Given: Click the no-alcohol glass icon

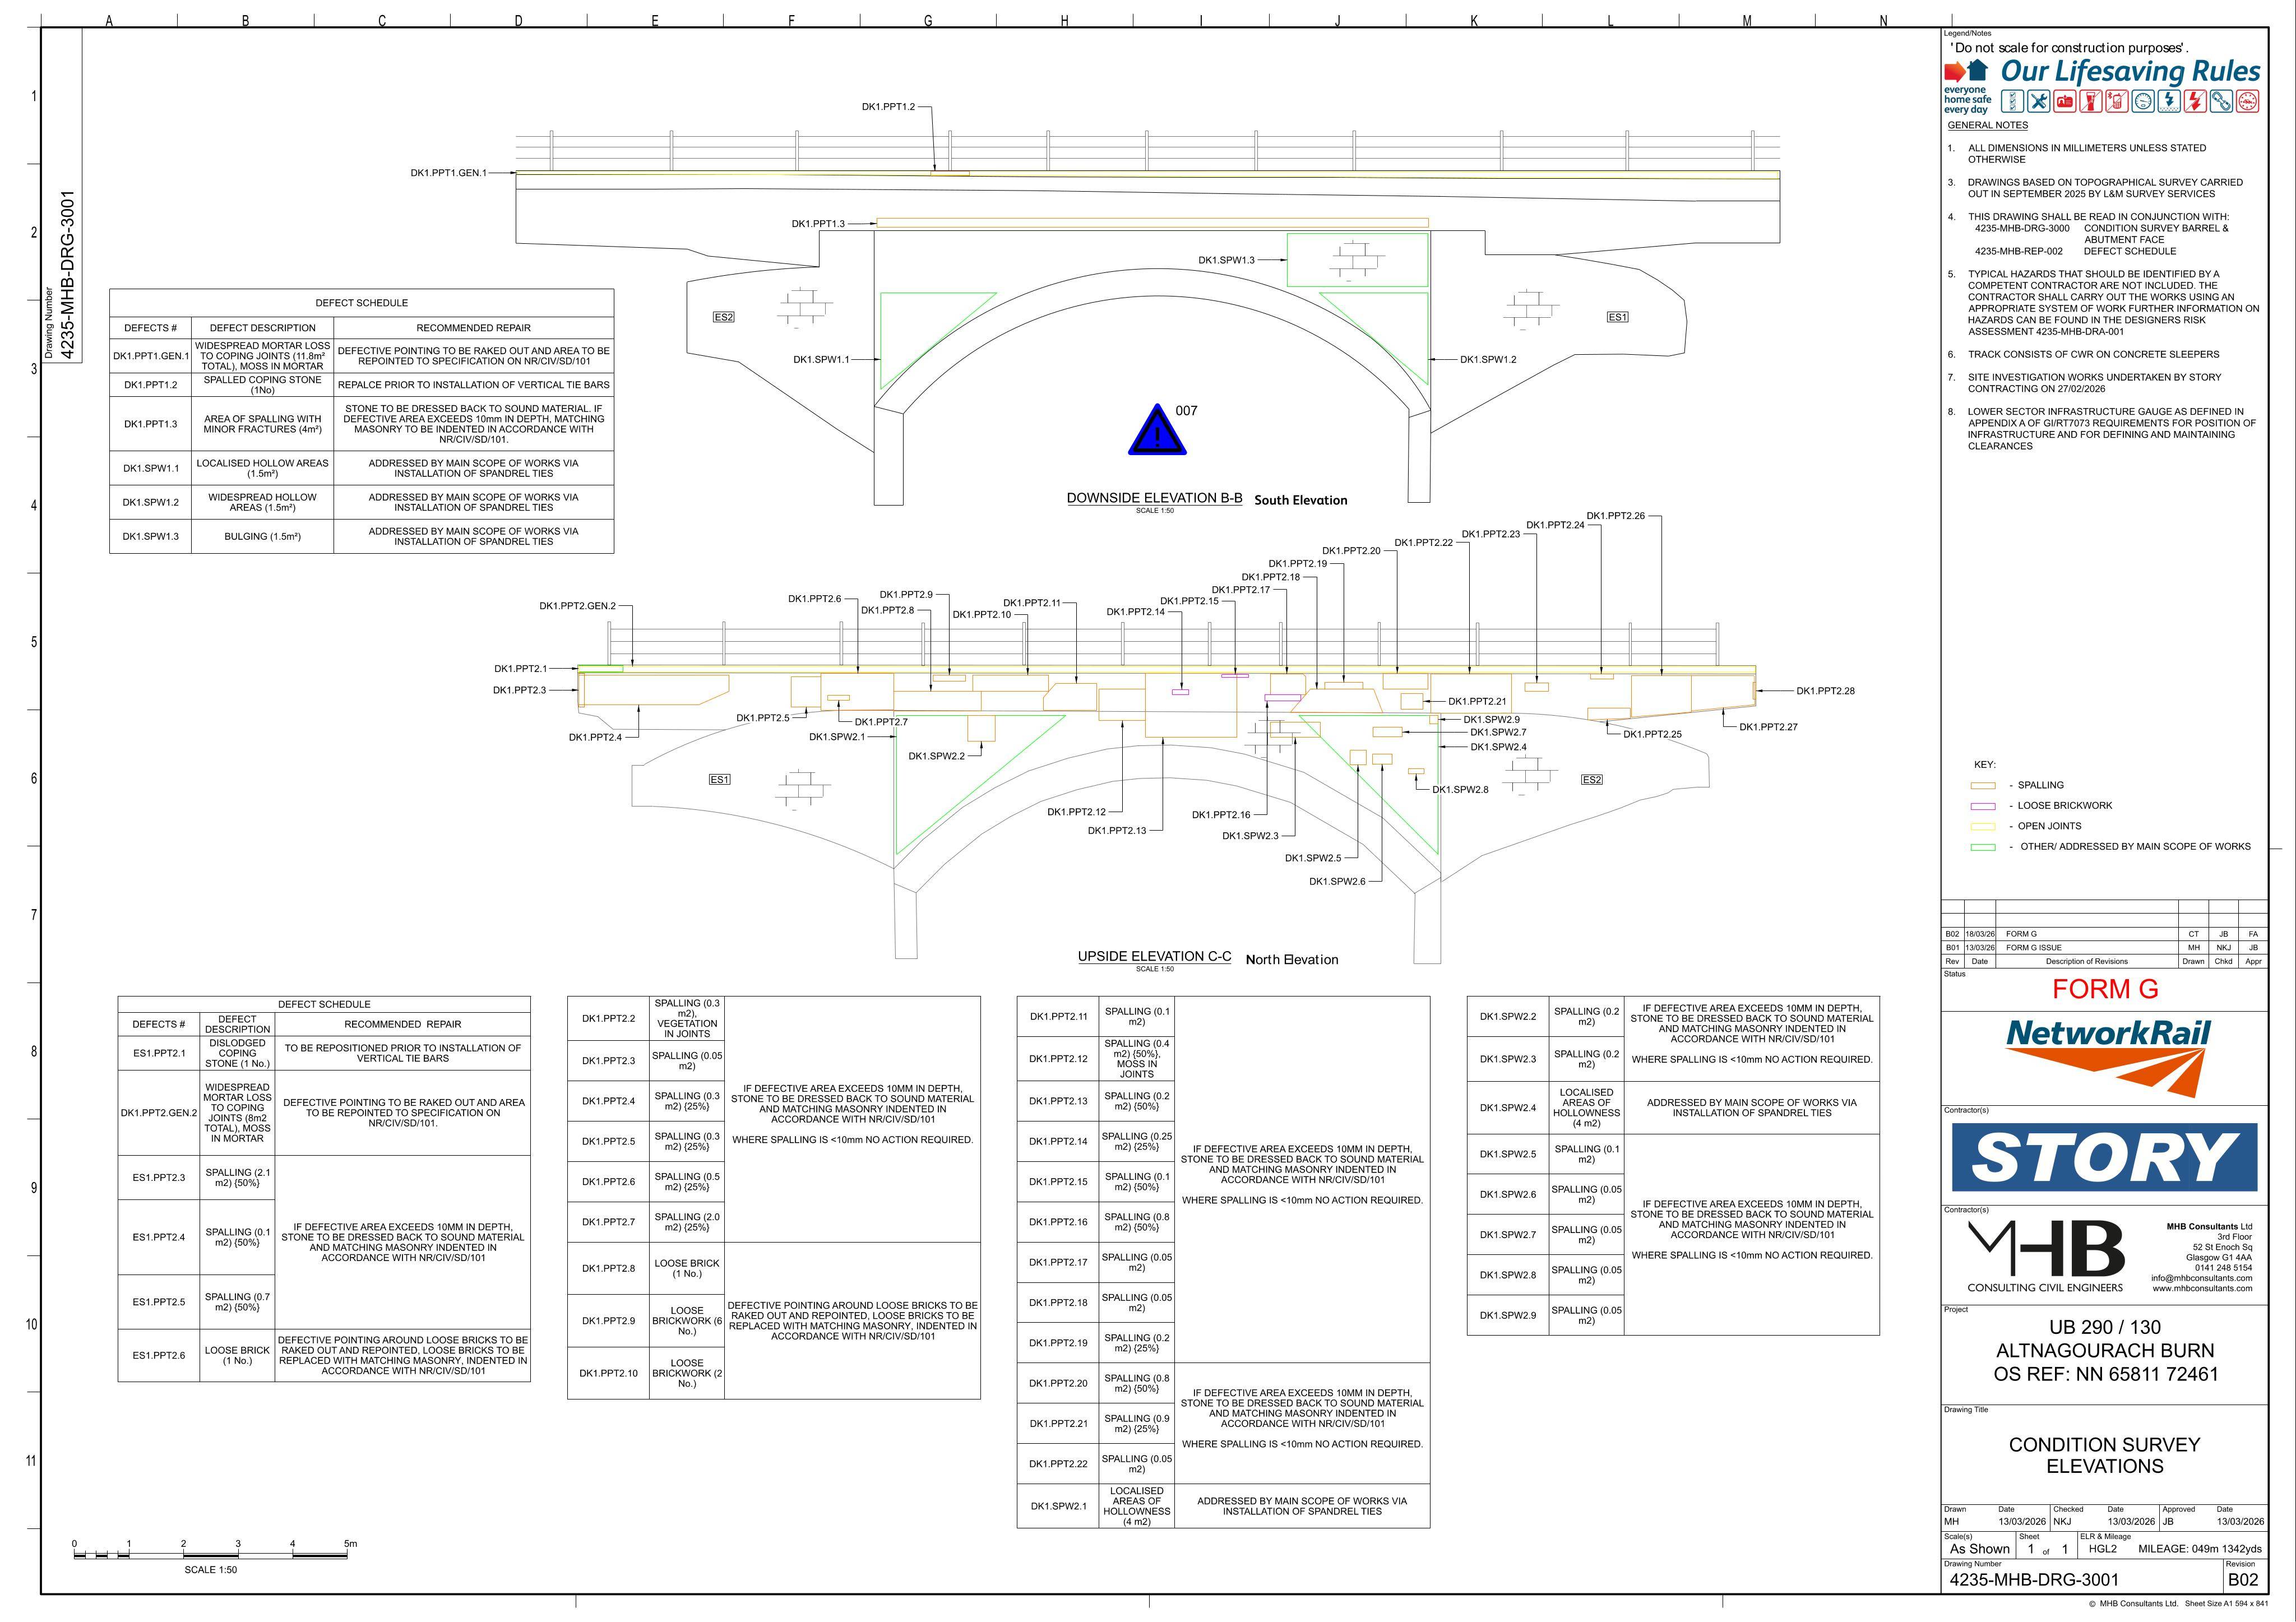Looking at the screenshot, I should tap(2090, 101).
